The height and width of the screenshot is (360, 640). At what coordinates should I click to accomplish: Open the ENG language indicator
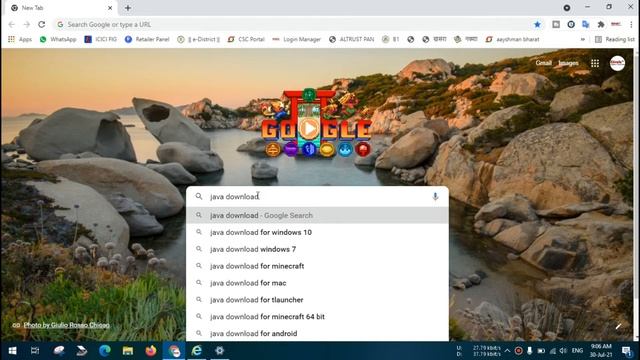coord(577,351)
